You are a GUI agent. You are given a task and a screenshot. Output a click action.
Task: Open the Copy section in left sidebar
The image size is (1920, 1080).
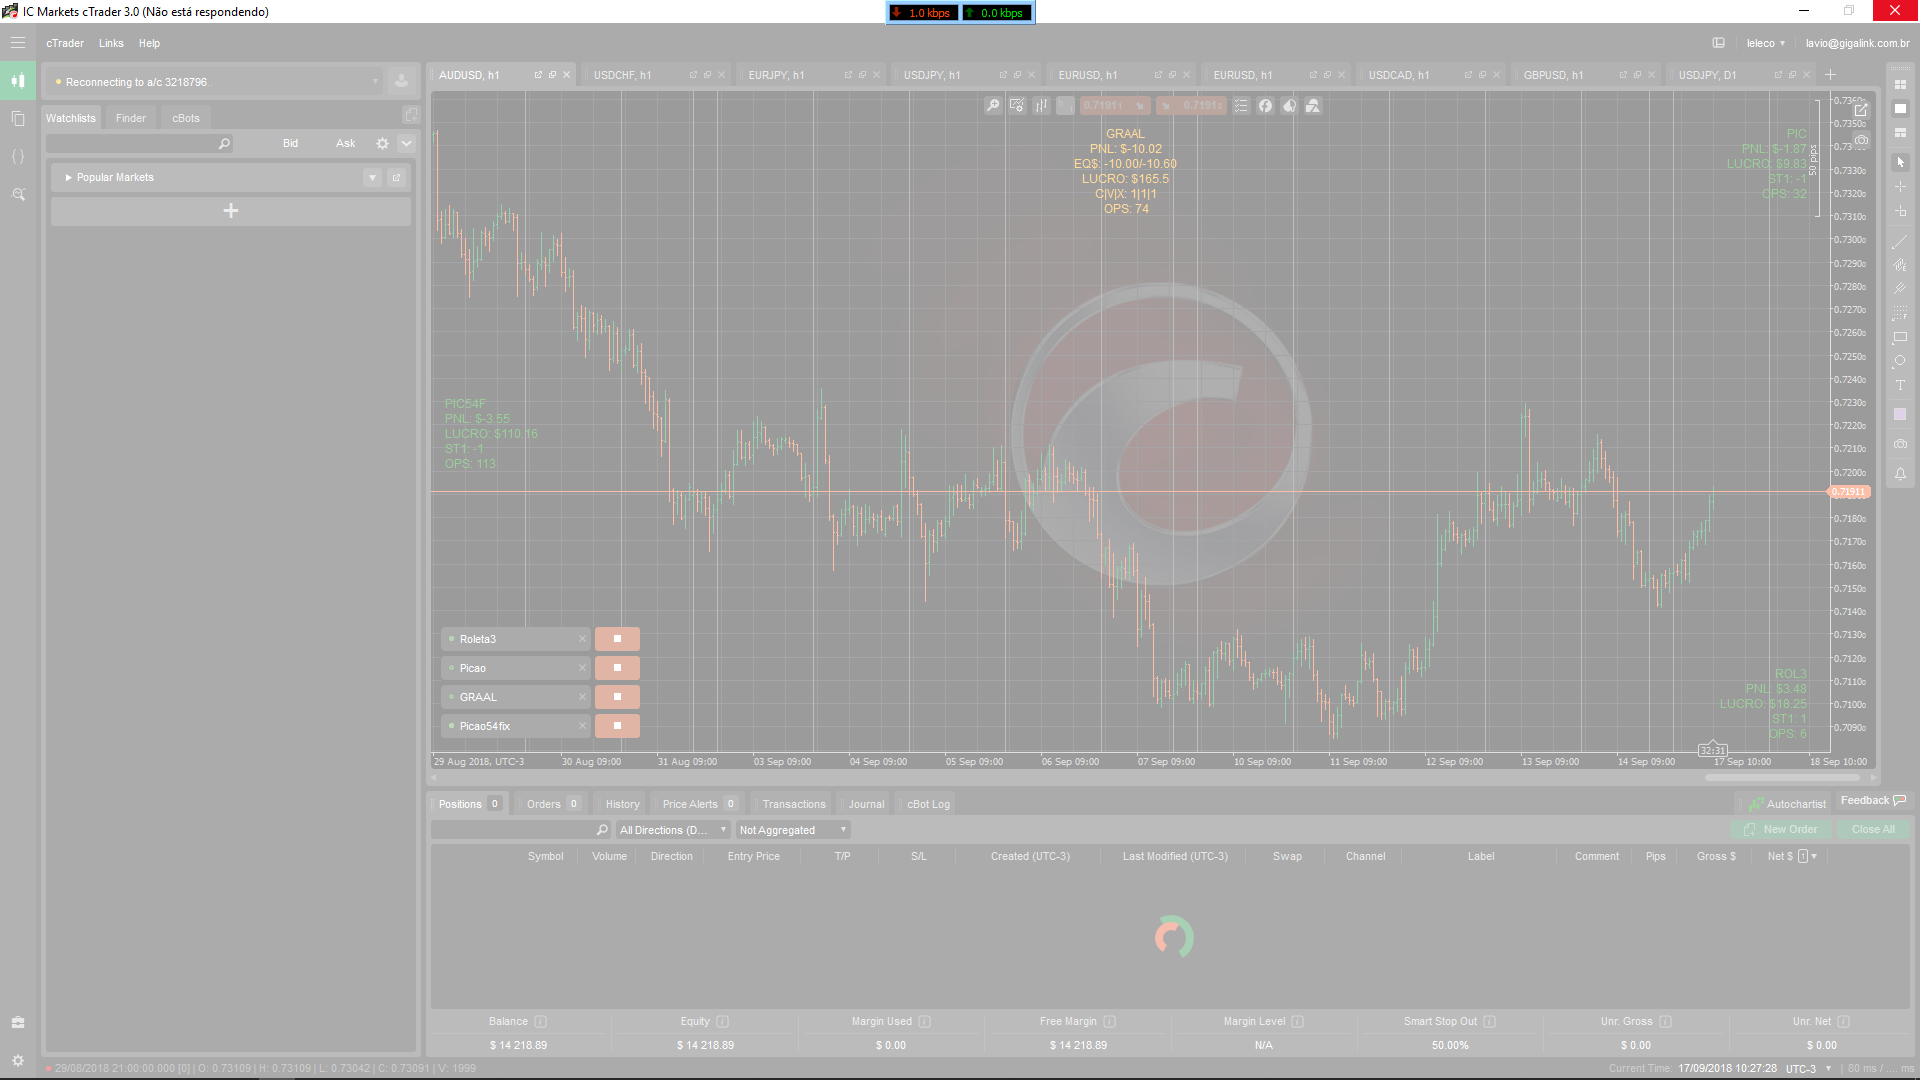[x=18, y=118]
